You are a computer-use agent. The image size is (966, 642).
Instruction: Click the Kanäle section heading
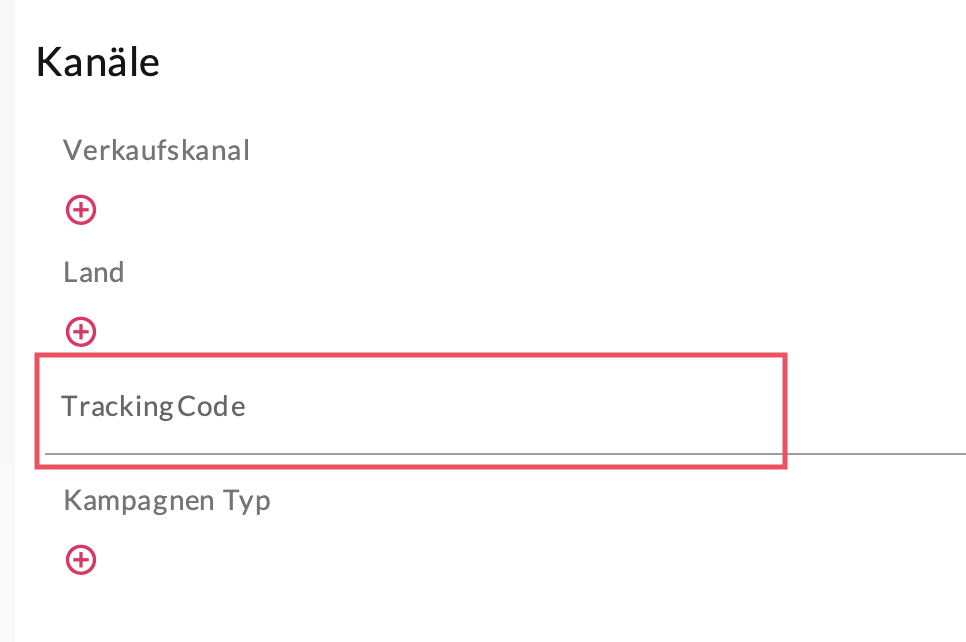click(98, 63)
